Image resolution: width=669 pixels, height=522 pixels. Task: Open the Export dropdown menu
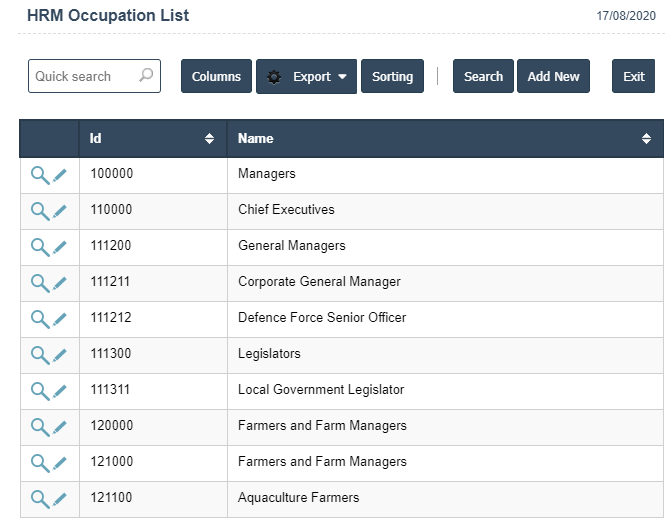click(306, 77)
